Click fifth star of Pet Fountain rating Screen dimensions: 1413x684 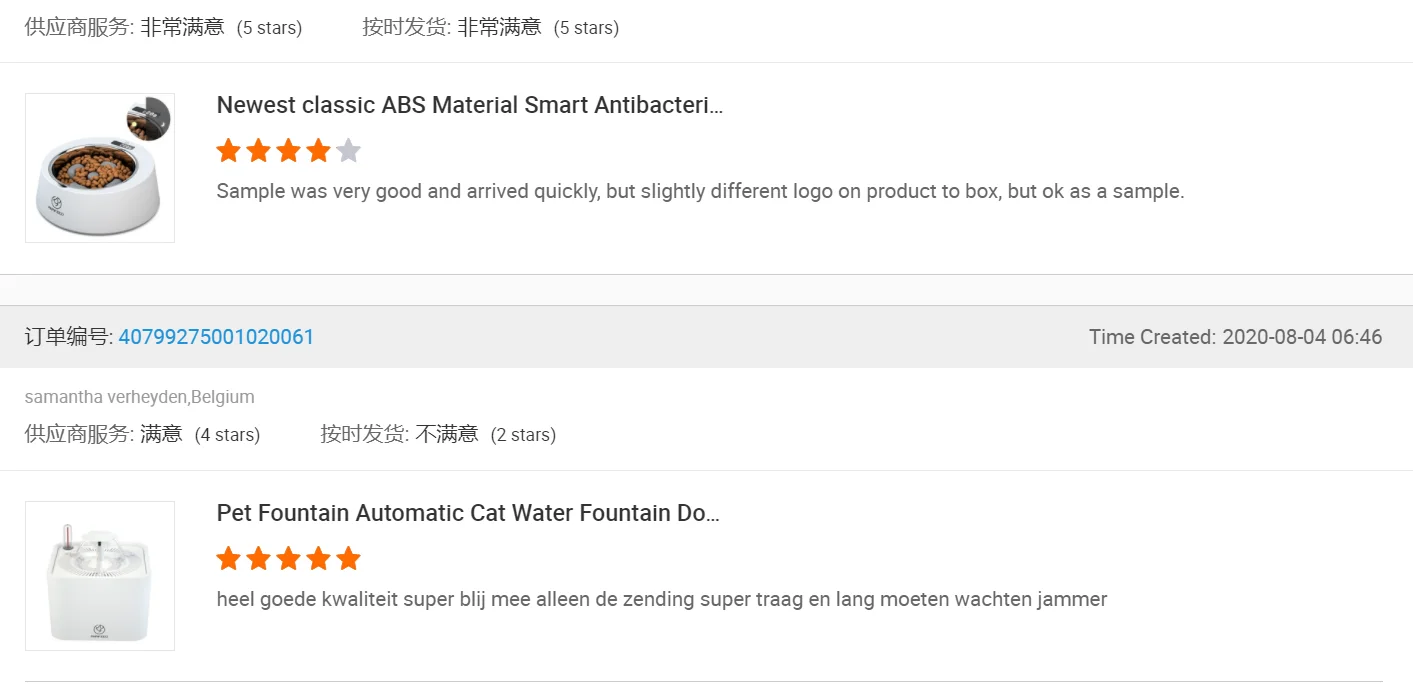[x=348, y=559]
